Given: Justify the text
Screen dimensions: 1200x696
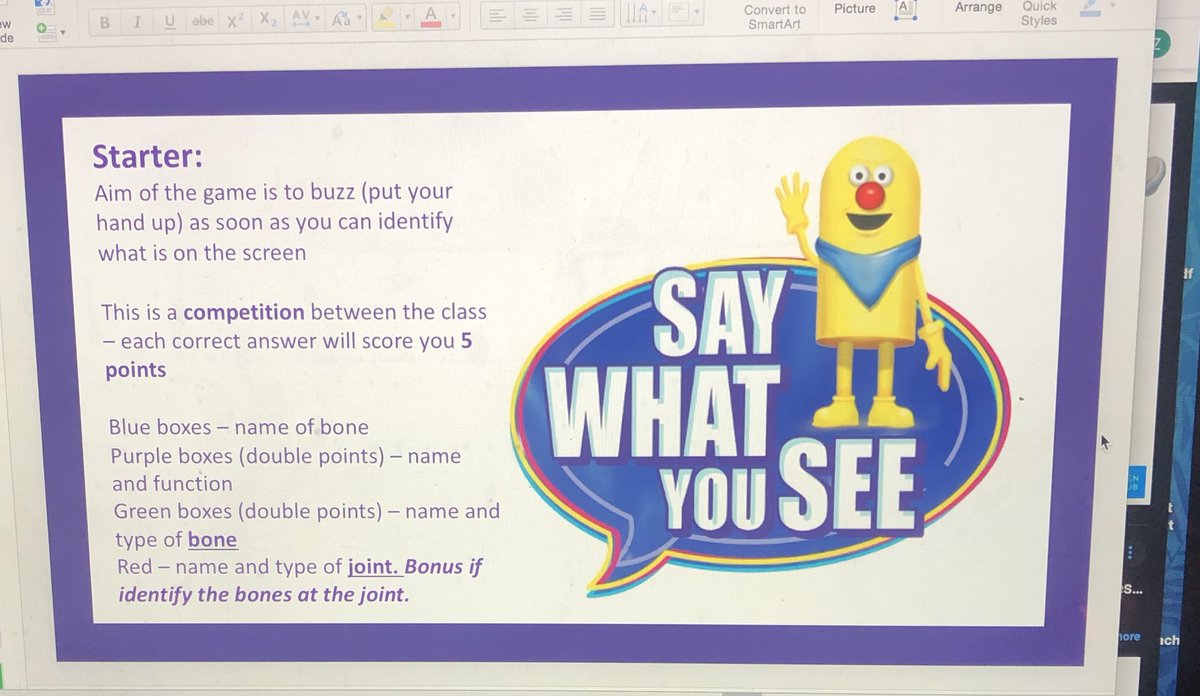Looking at the screenshot, I should point(597,15).
